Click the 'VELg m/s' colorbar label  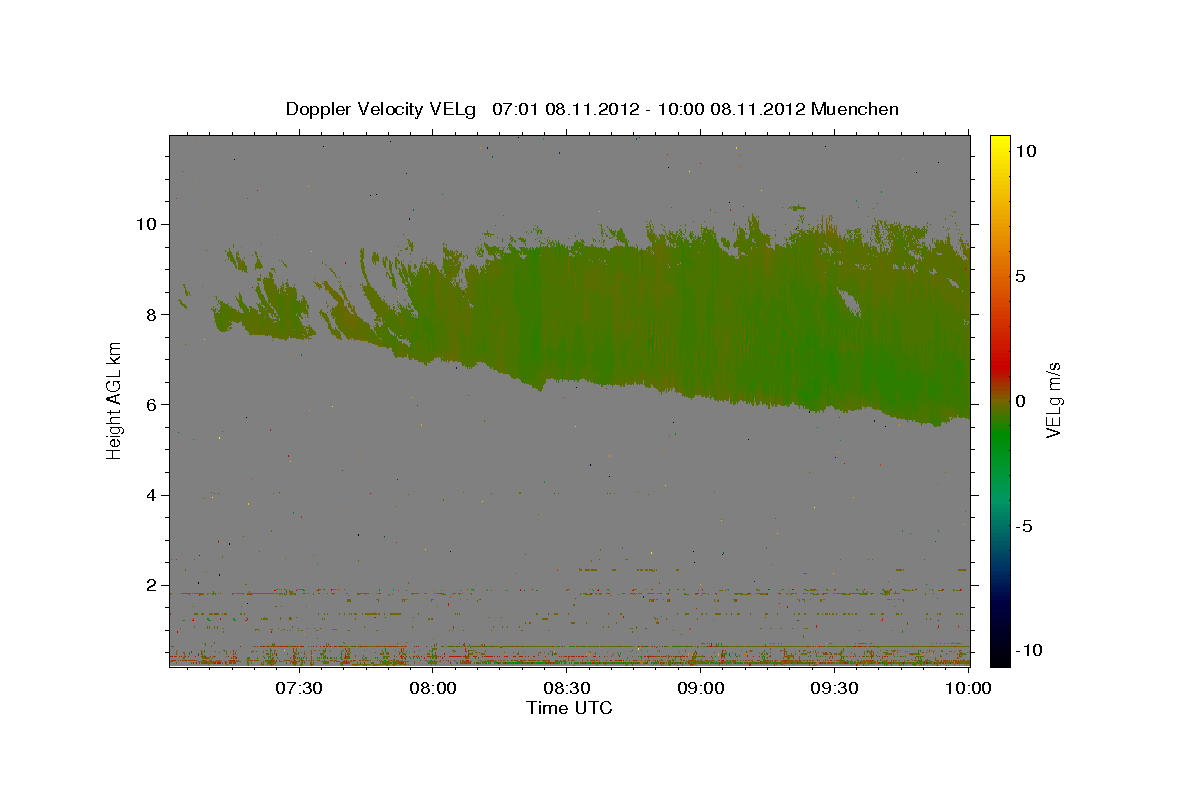pos(1052,400)
